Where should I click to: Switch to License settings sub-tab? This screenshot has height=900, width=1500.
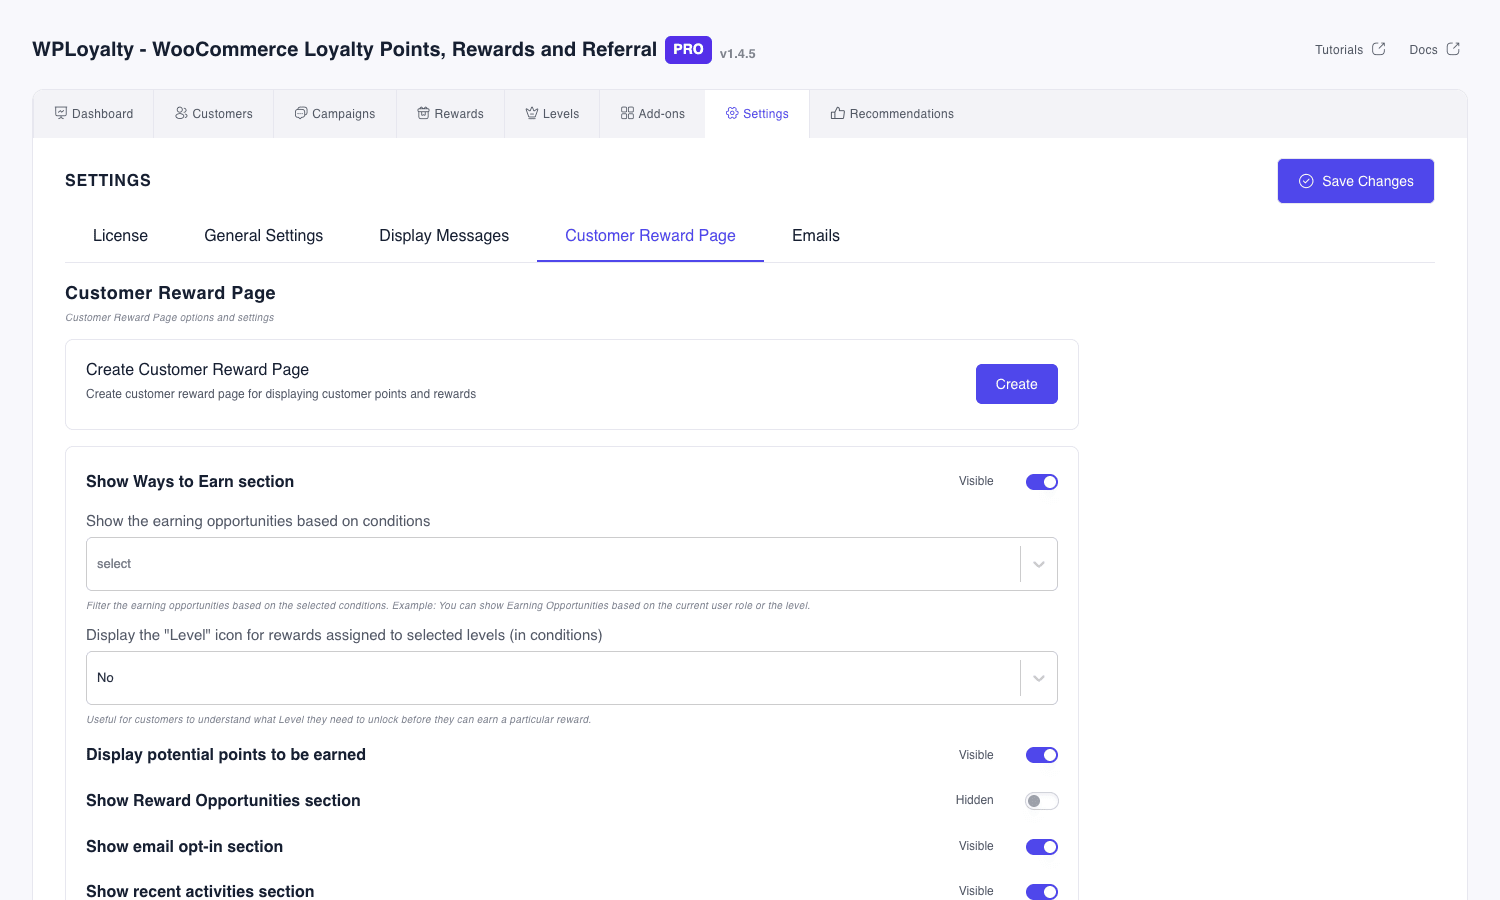(120, 236)
